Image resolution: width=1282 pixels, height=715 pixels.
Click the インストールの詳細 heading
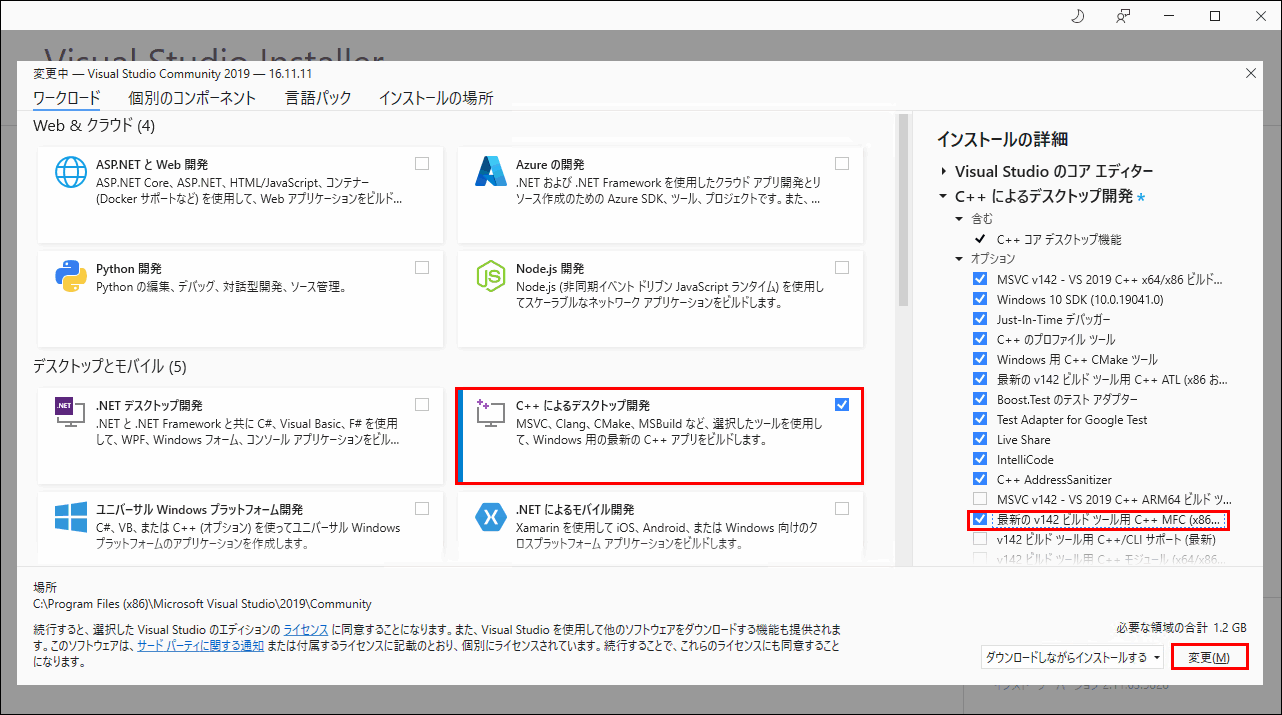click(x=1002, y=139)
